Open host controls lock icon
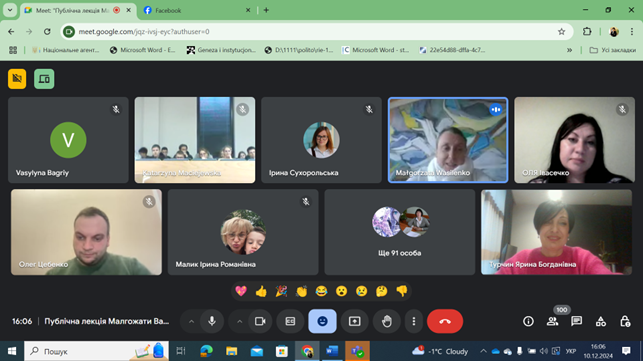Viewport: 643px width, 361px height. (625, 321)
